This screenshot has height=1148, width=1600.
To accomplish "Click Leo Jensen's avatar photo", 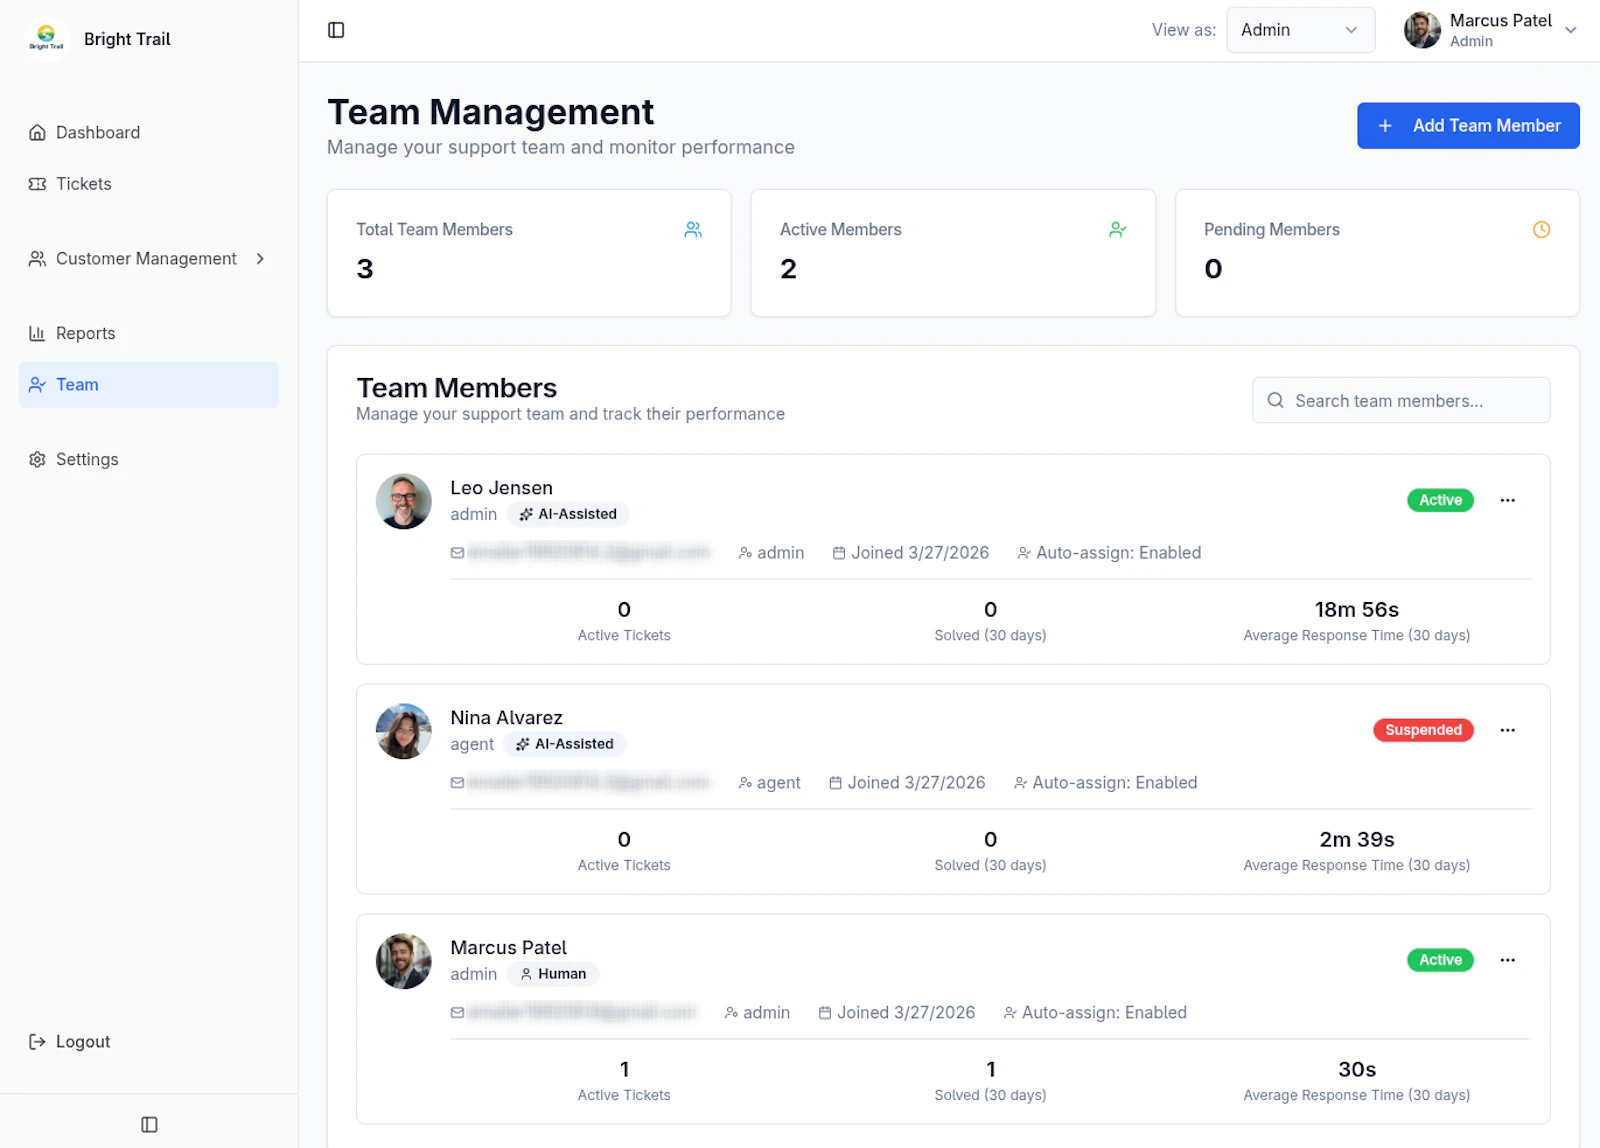I will coord(403,501).
